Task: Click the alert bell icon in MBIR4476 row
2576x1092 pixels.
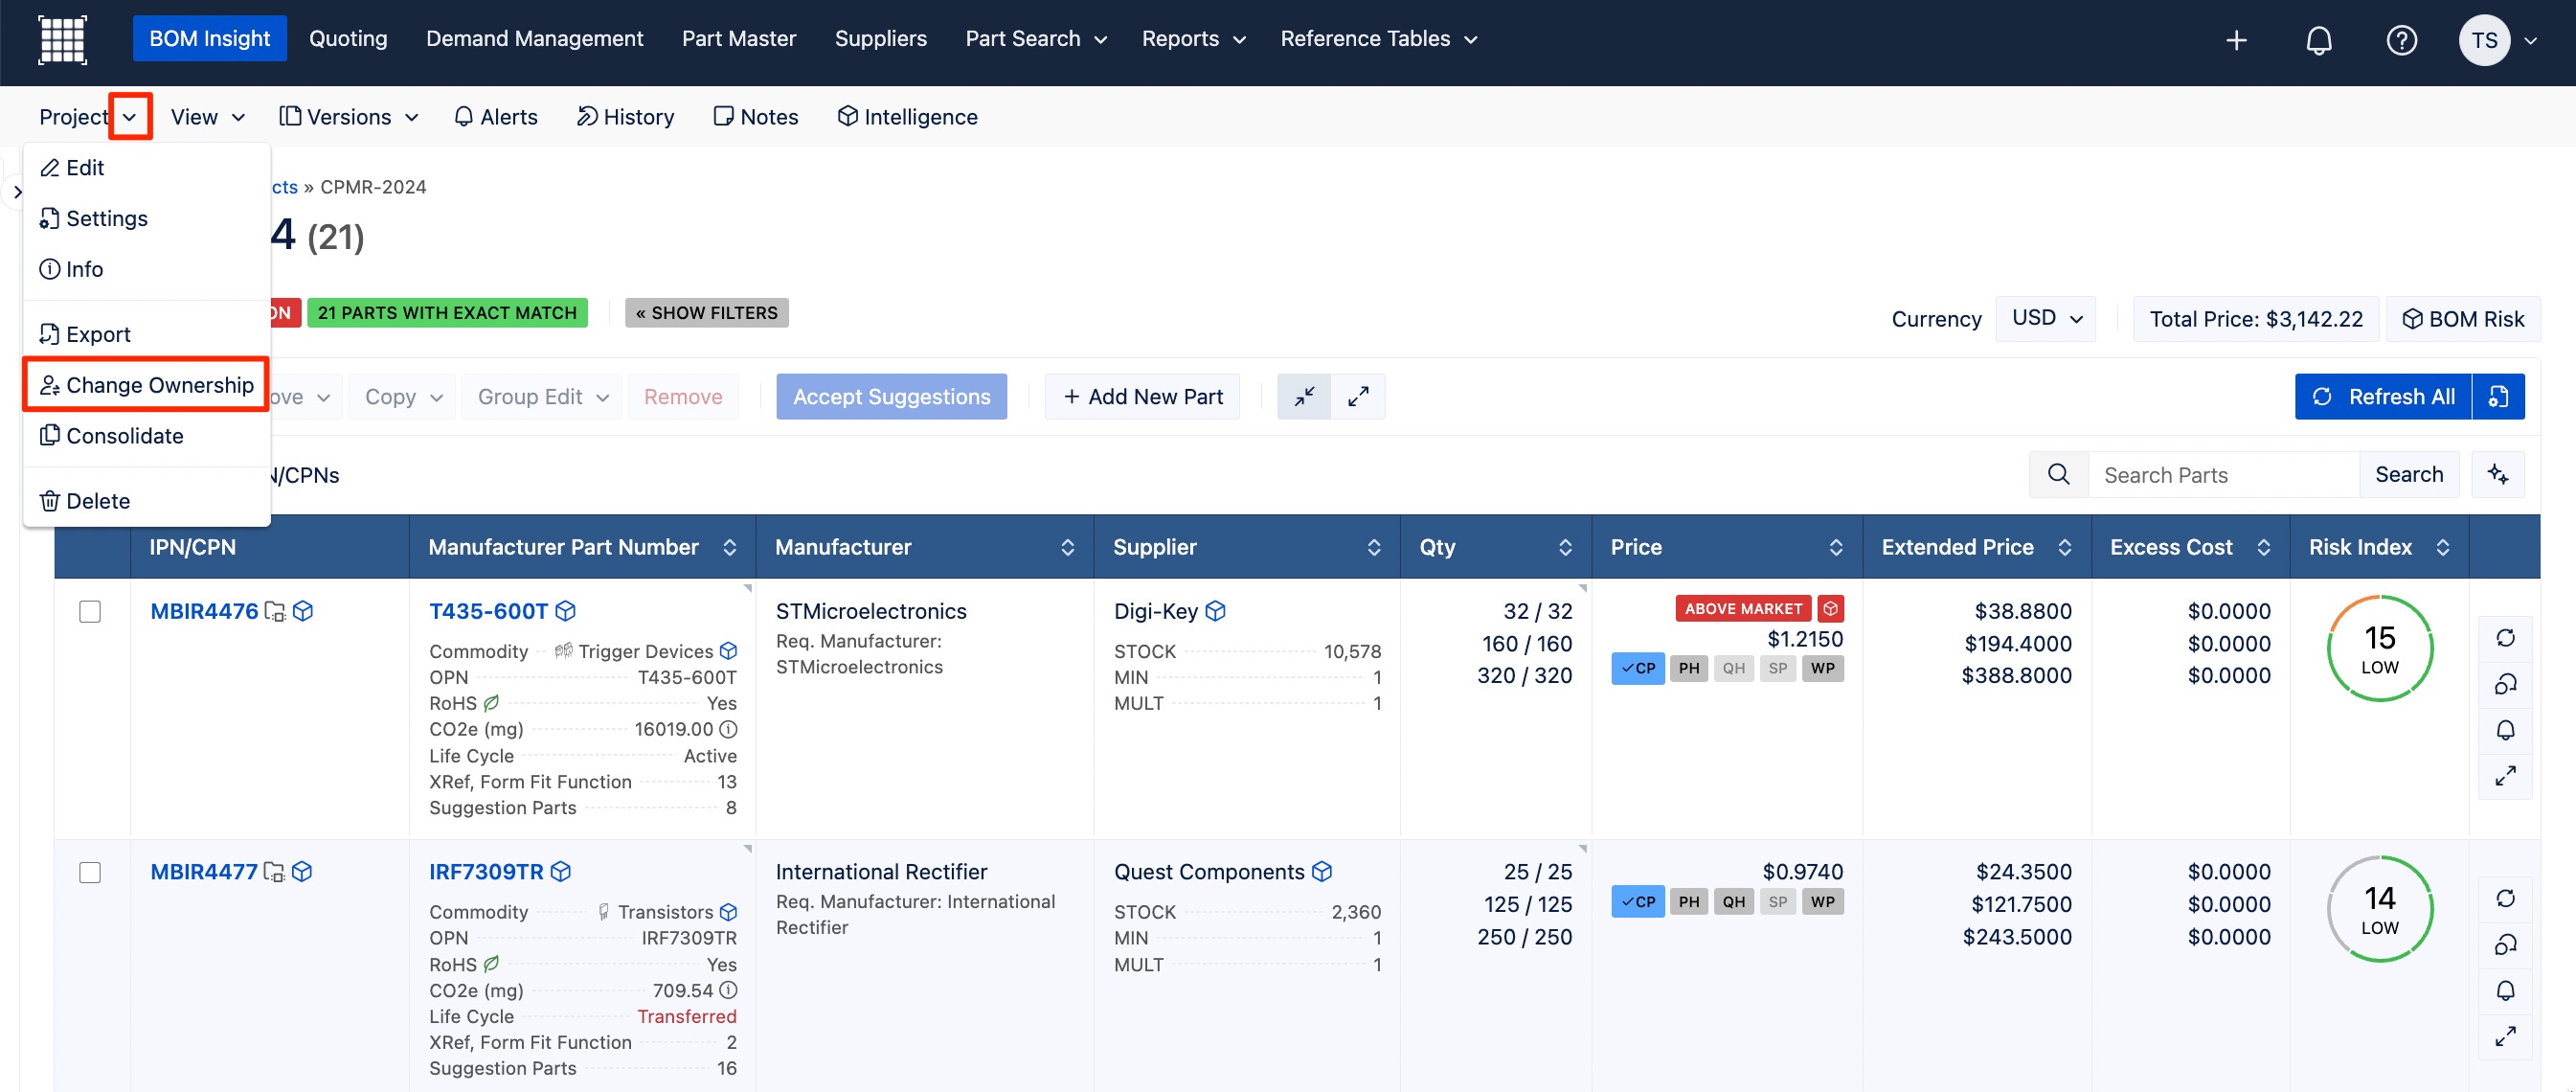Action: tap(2505, 730)
